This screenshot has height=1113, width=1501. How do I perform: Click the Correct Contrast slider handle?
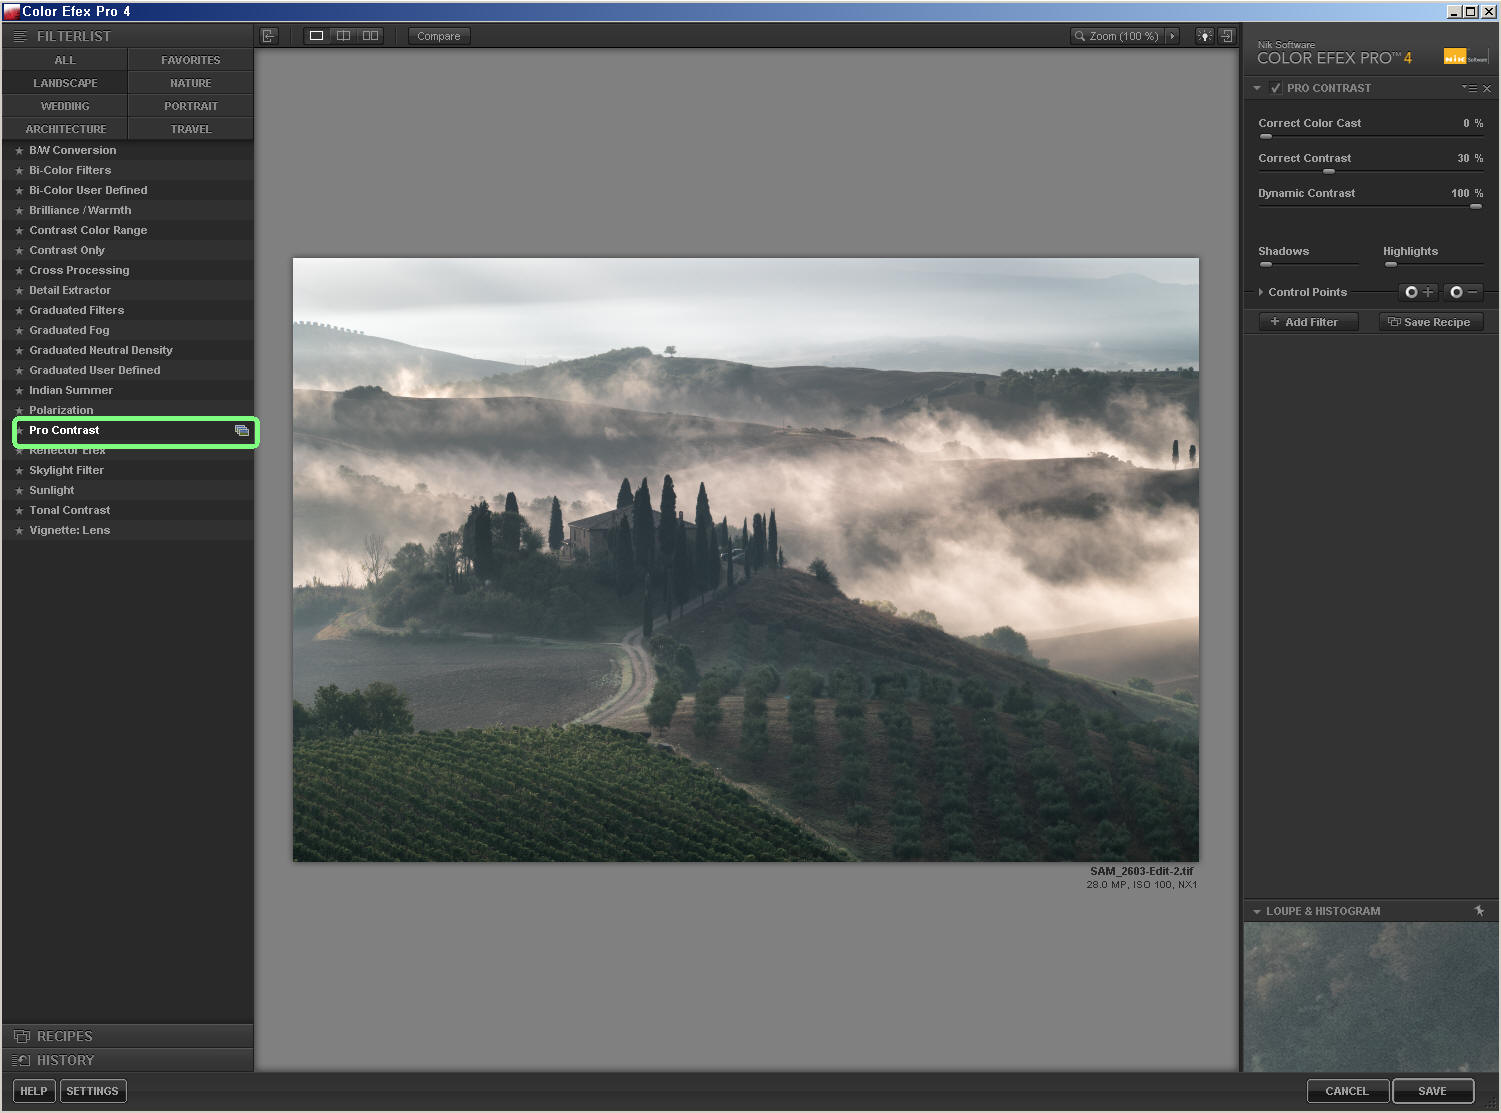[x=1328, y=172]
